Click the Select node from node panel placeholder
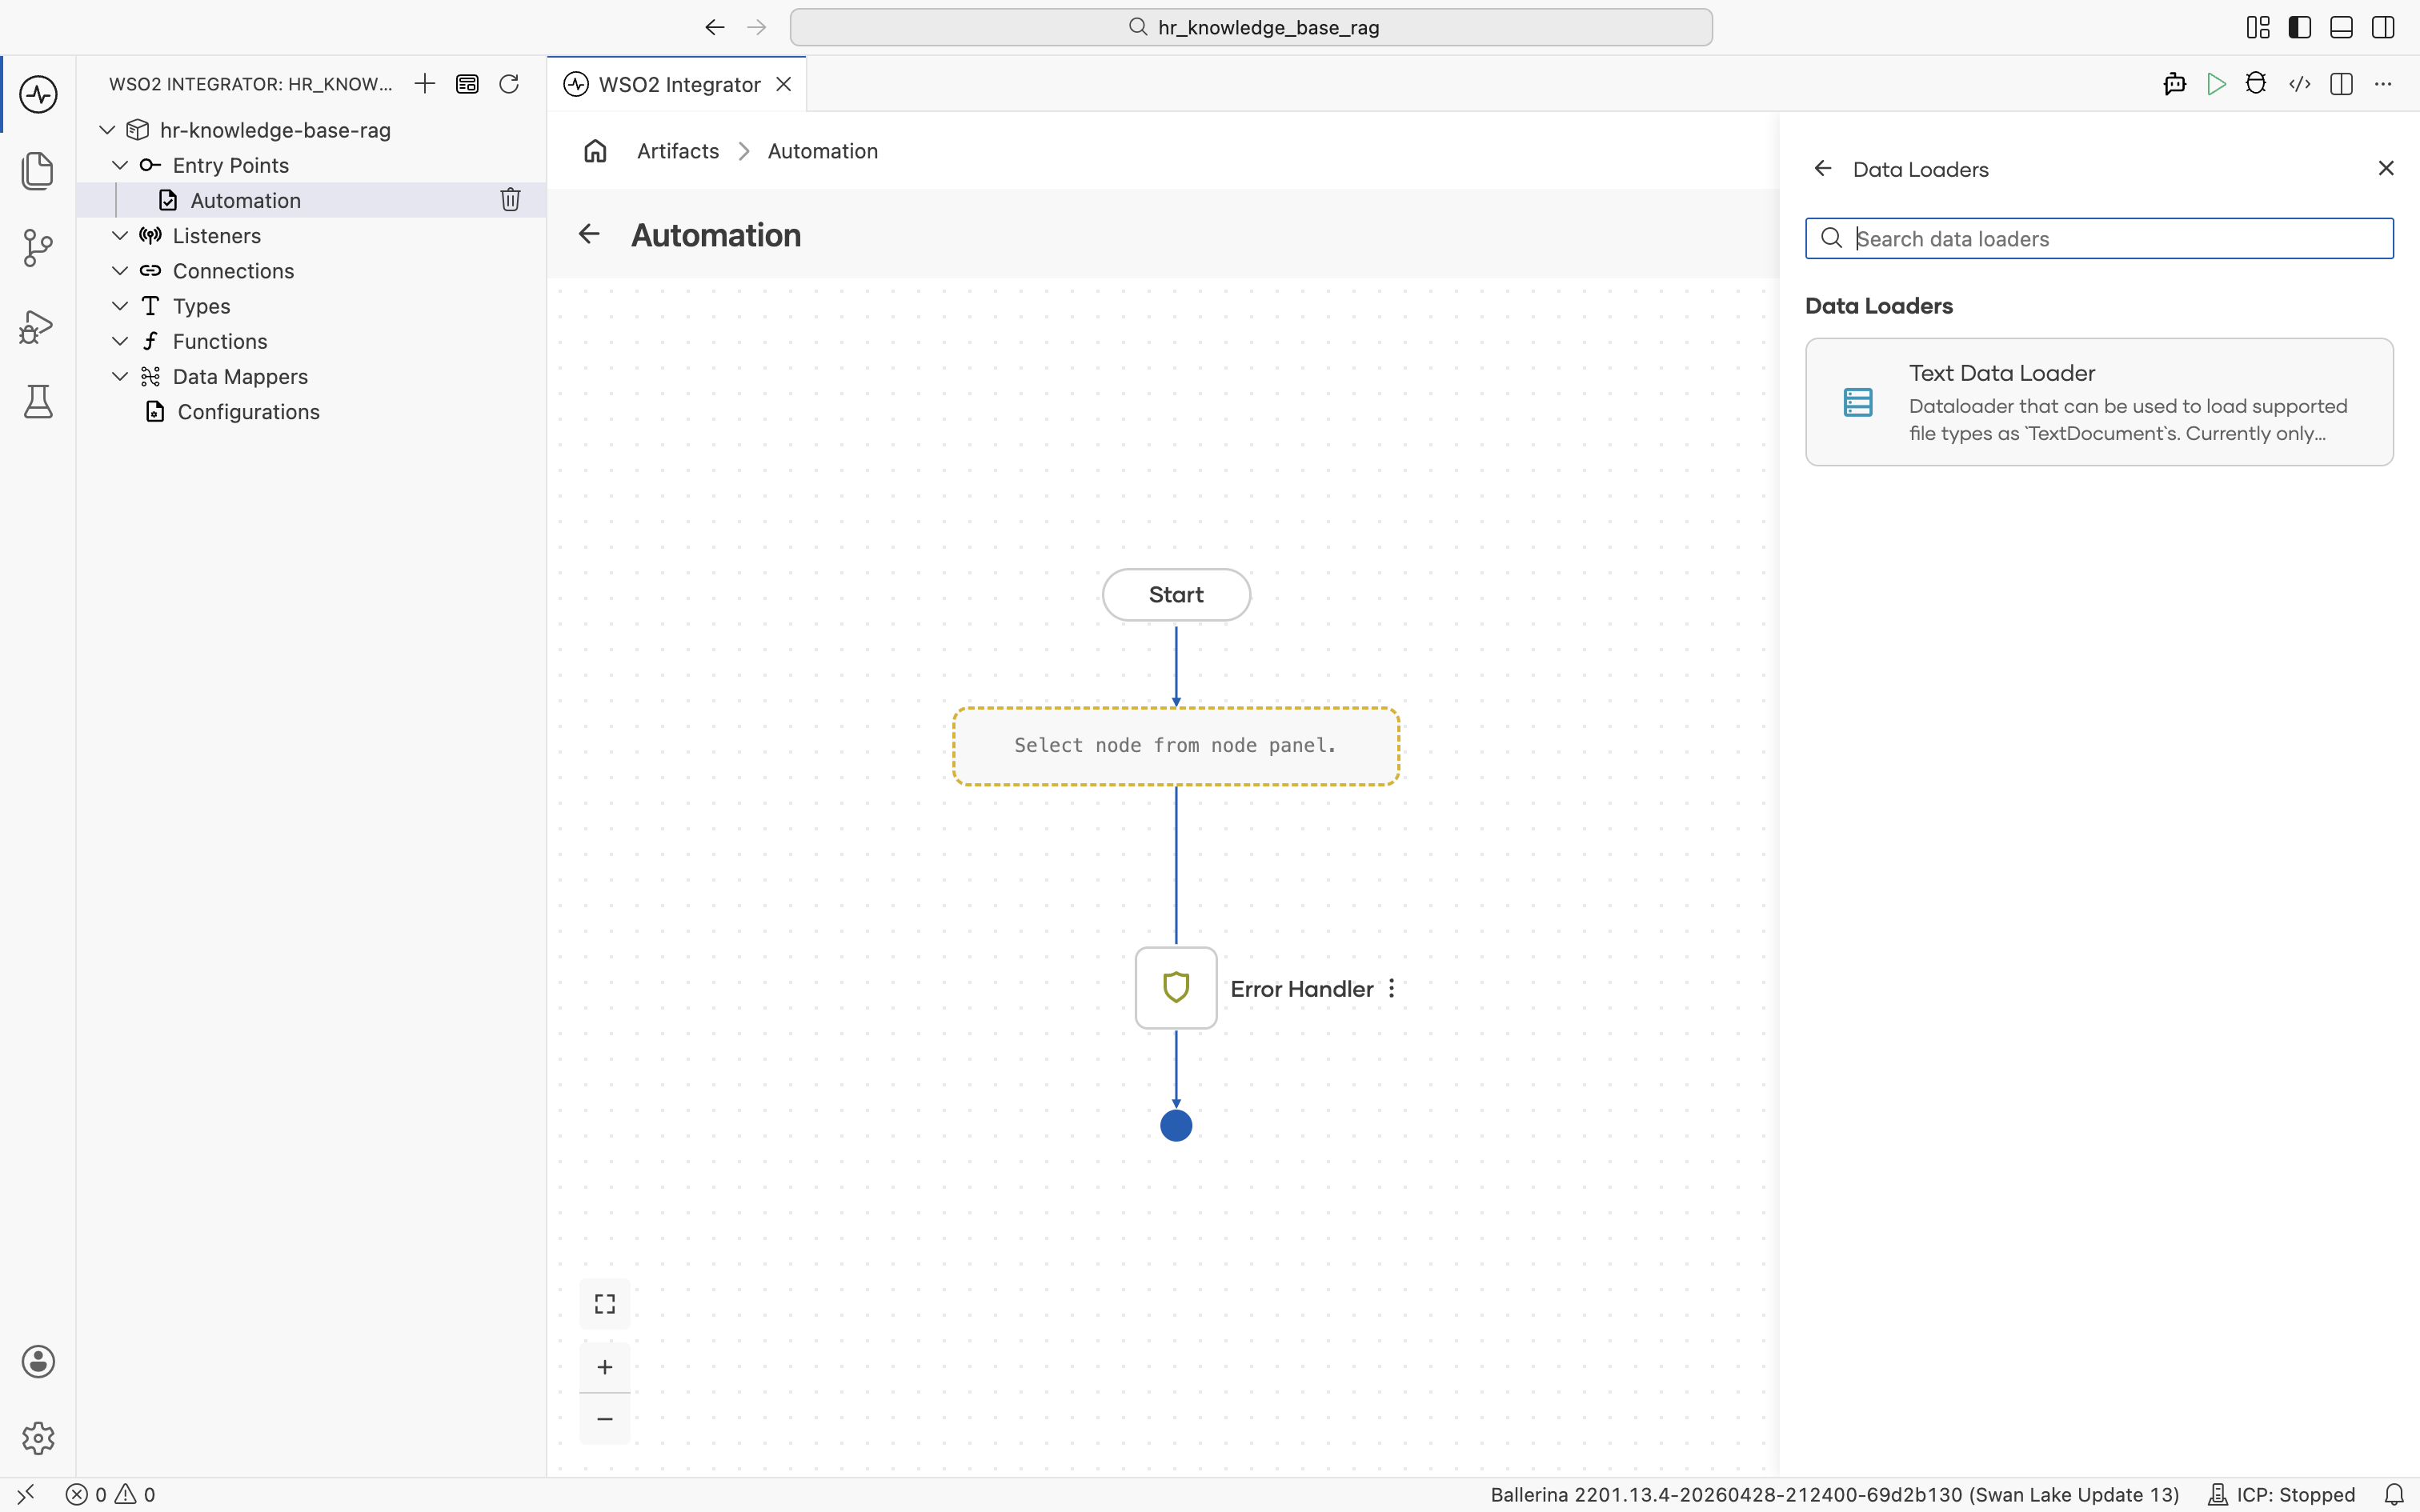Screen dimensions: 2420x1512 (1176, 746)
